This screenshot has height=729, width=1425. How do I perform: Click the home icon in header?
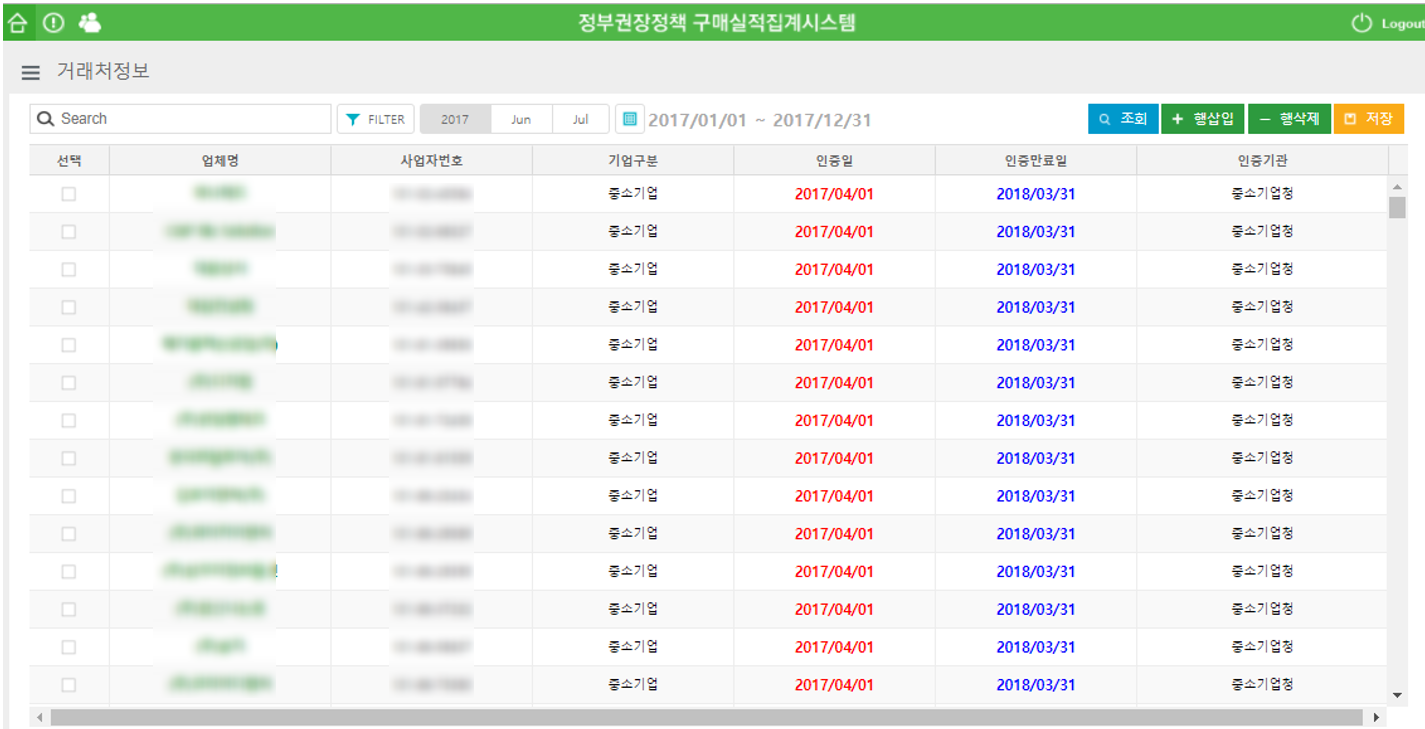click(x=17, y=22)
